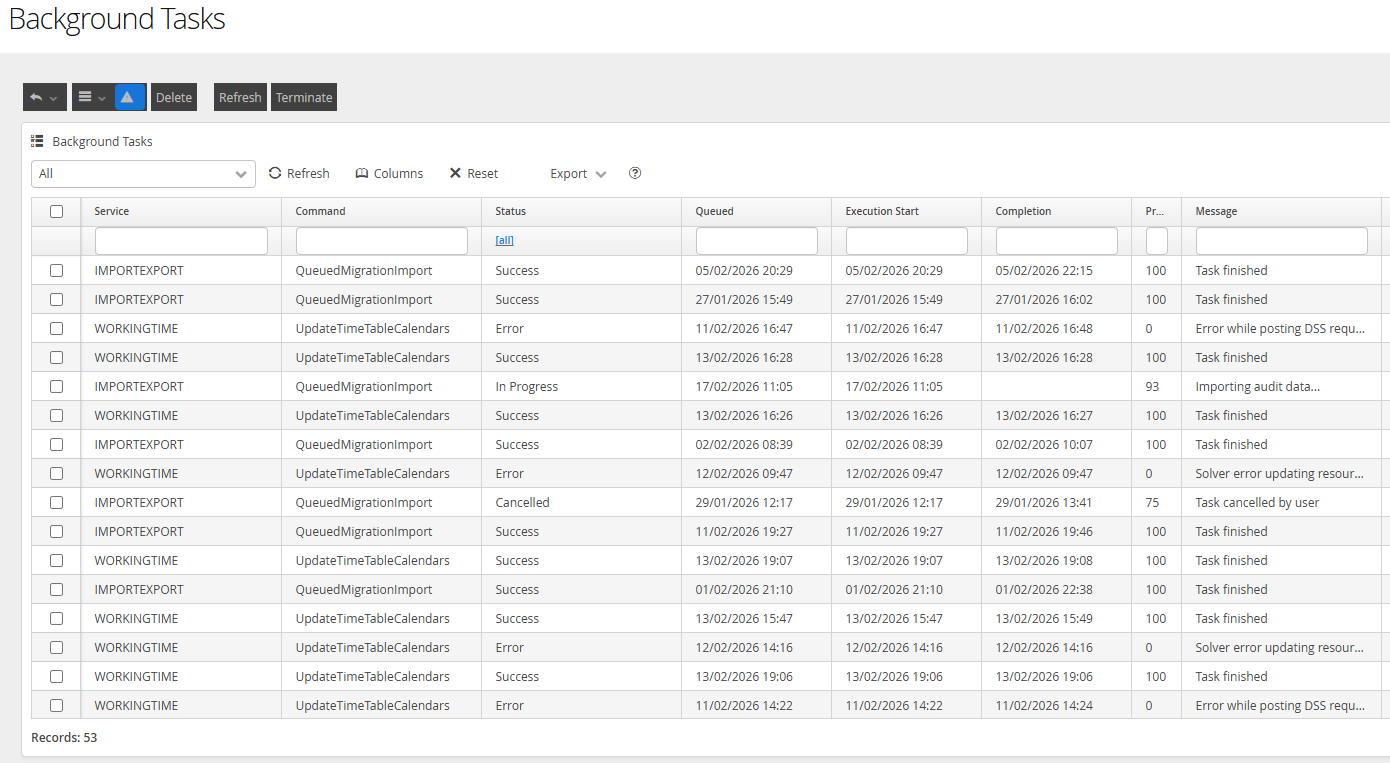Click the grid Refresh icon beside filter dropdown

point(275,173)
